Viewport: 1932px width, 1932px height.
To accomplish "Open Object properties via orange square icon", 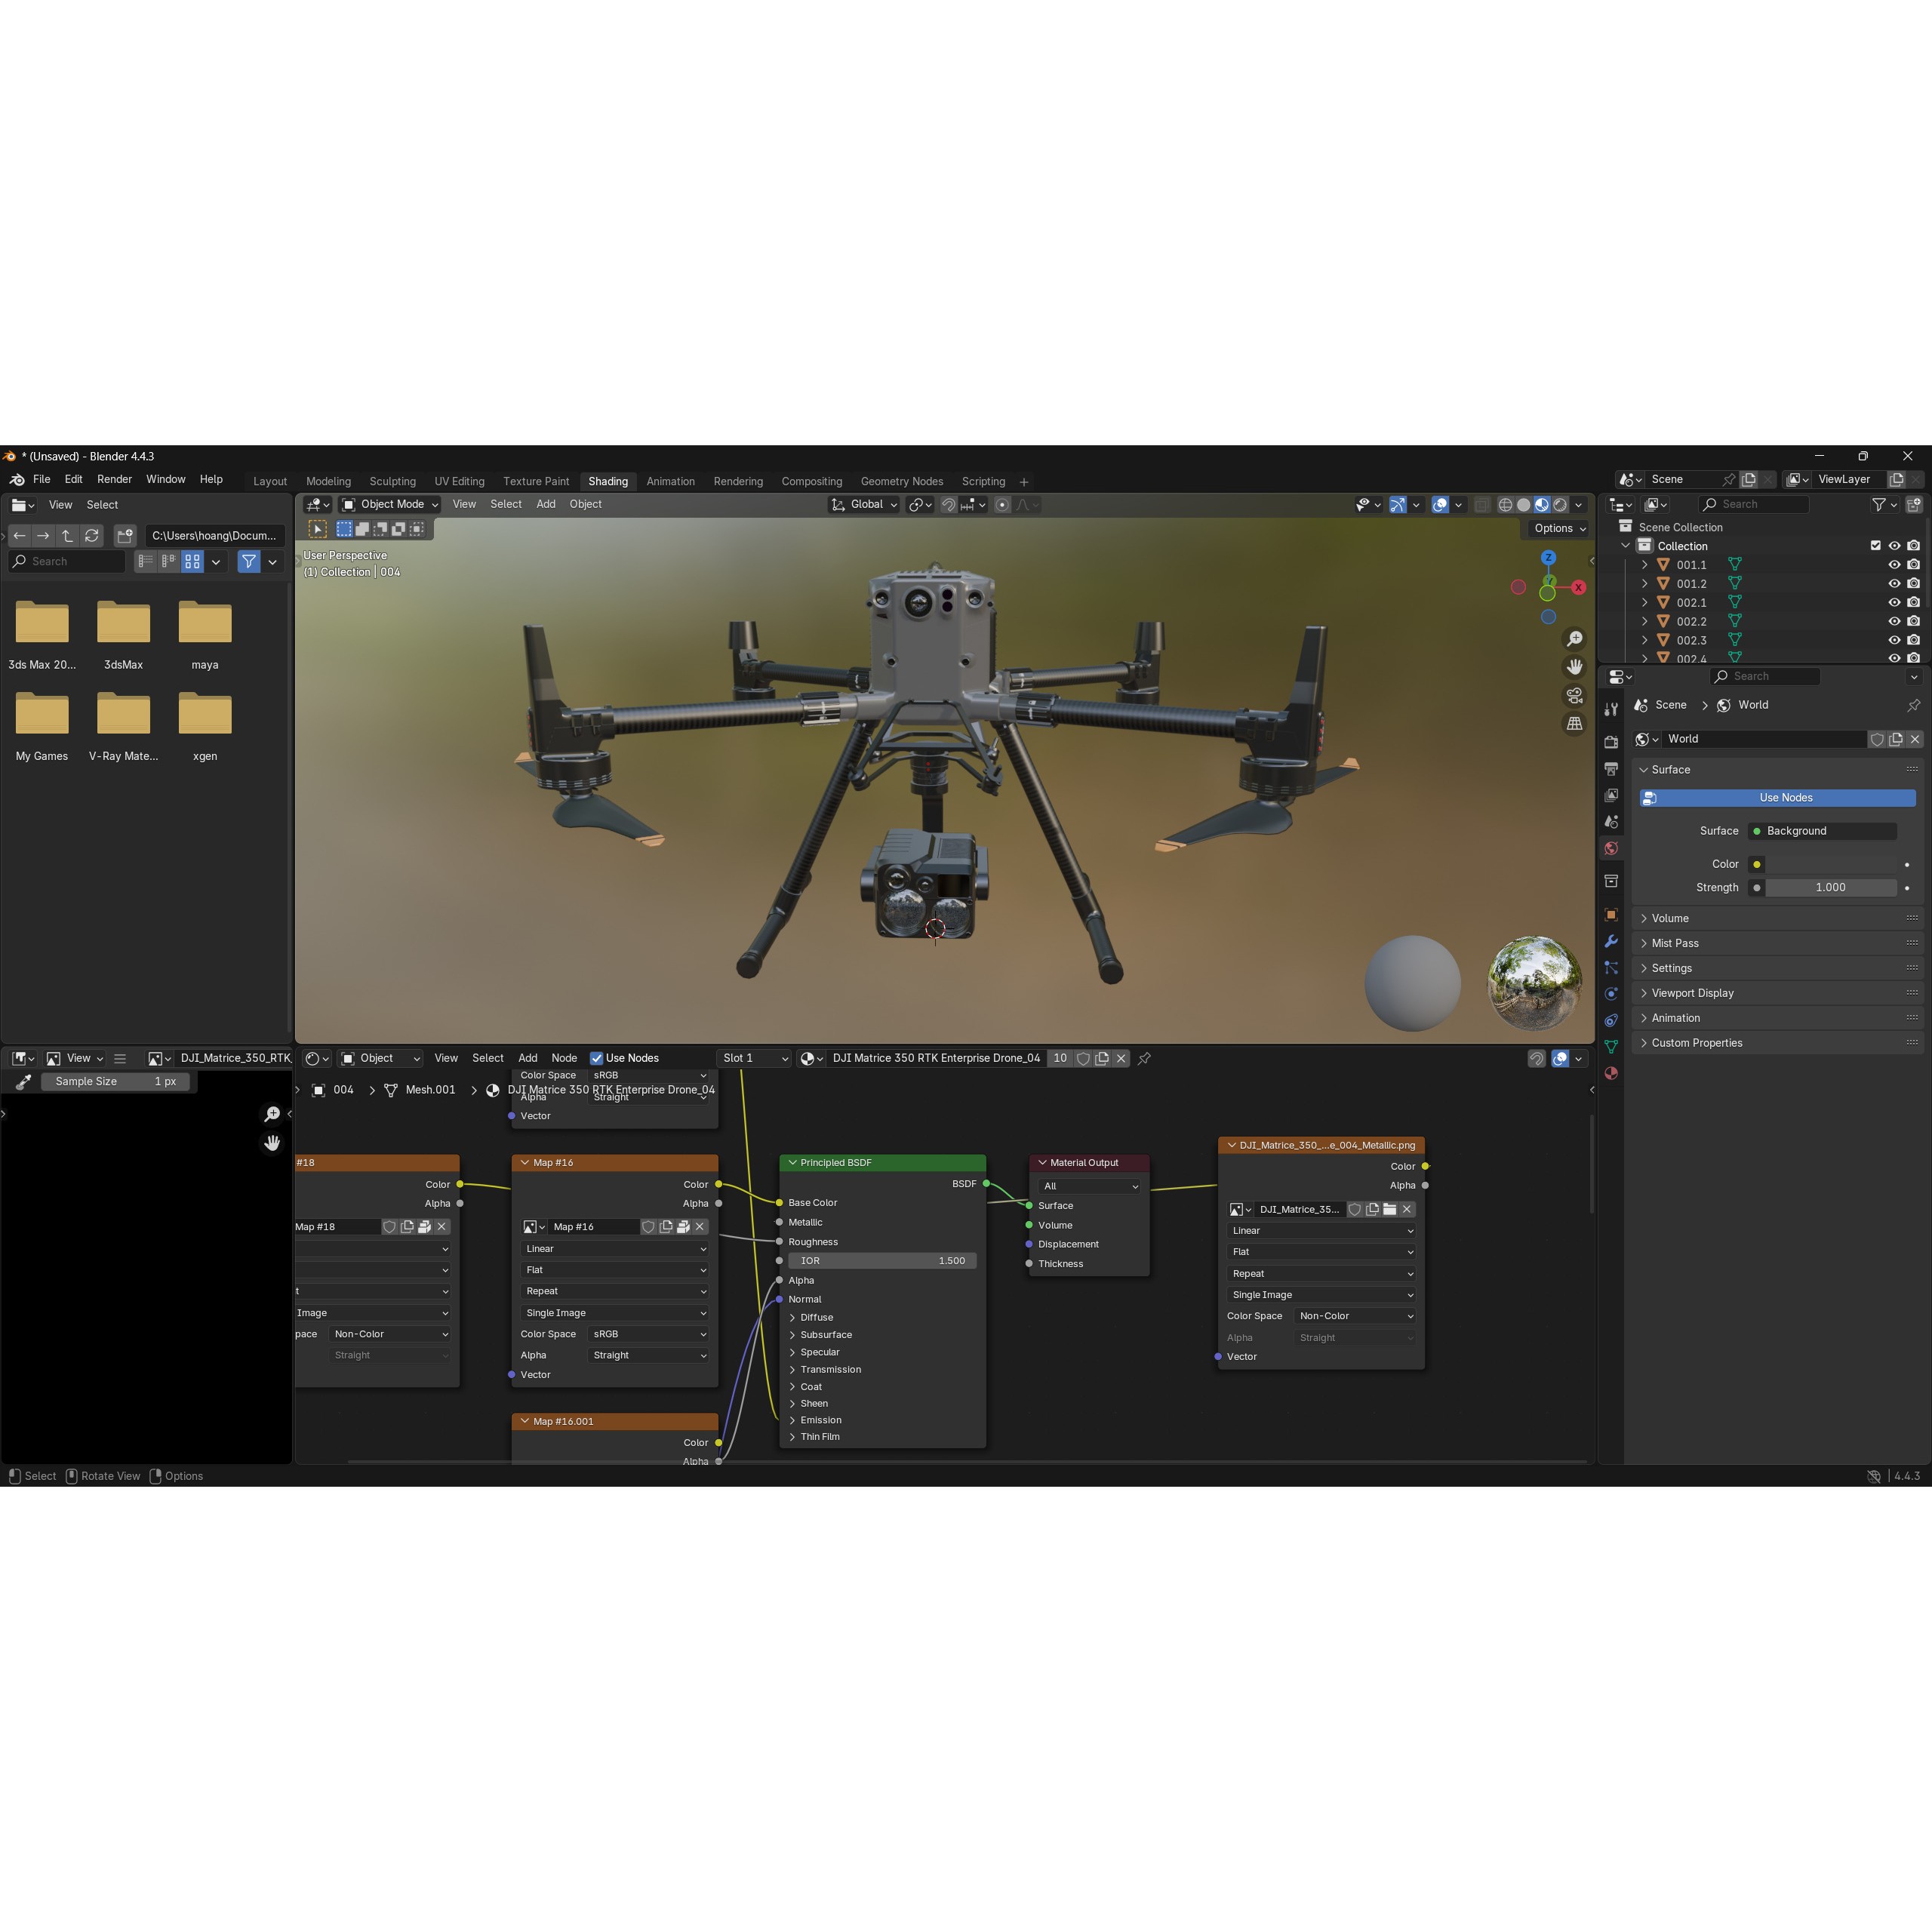I will pyautogui.click(x=1612, y=915).
